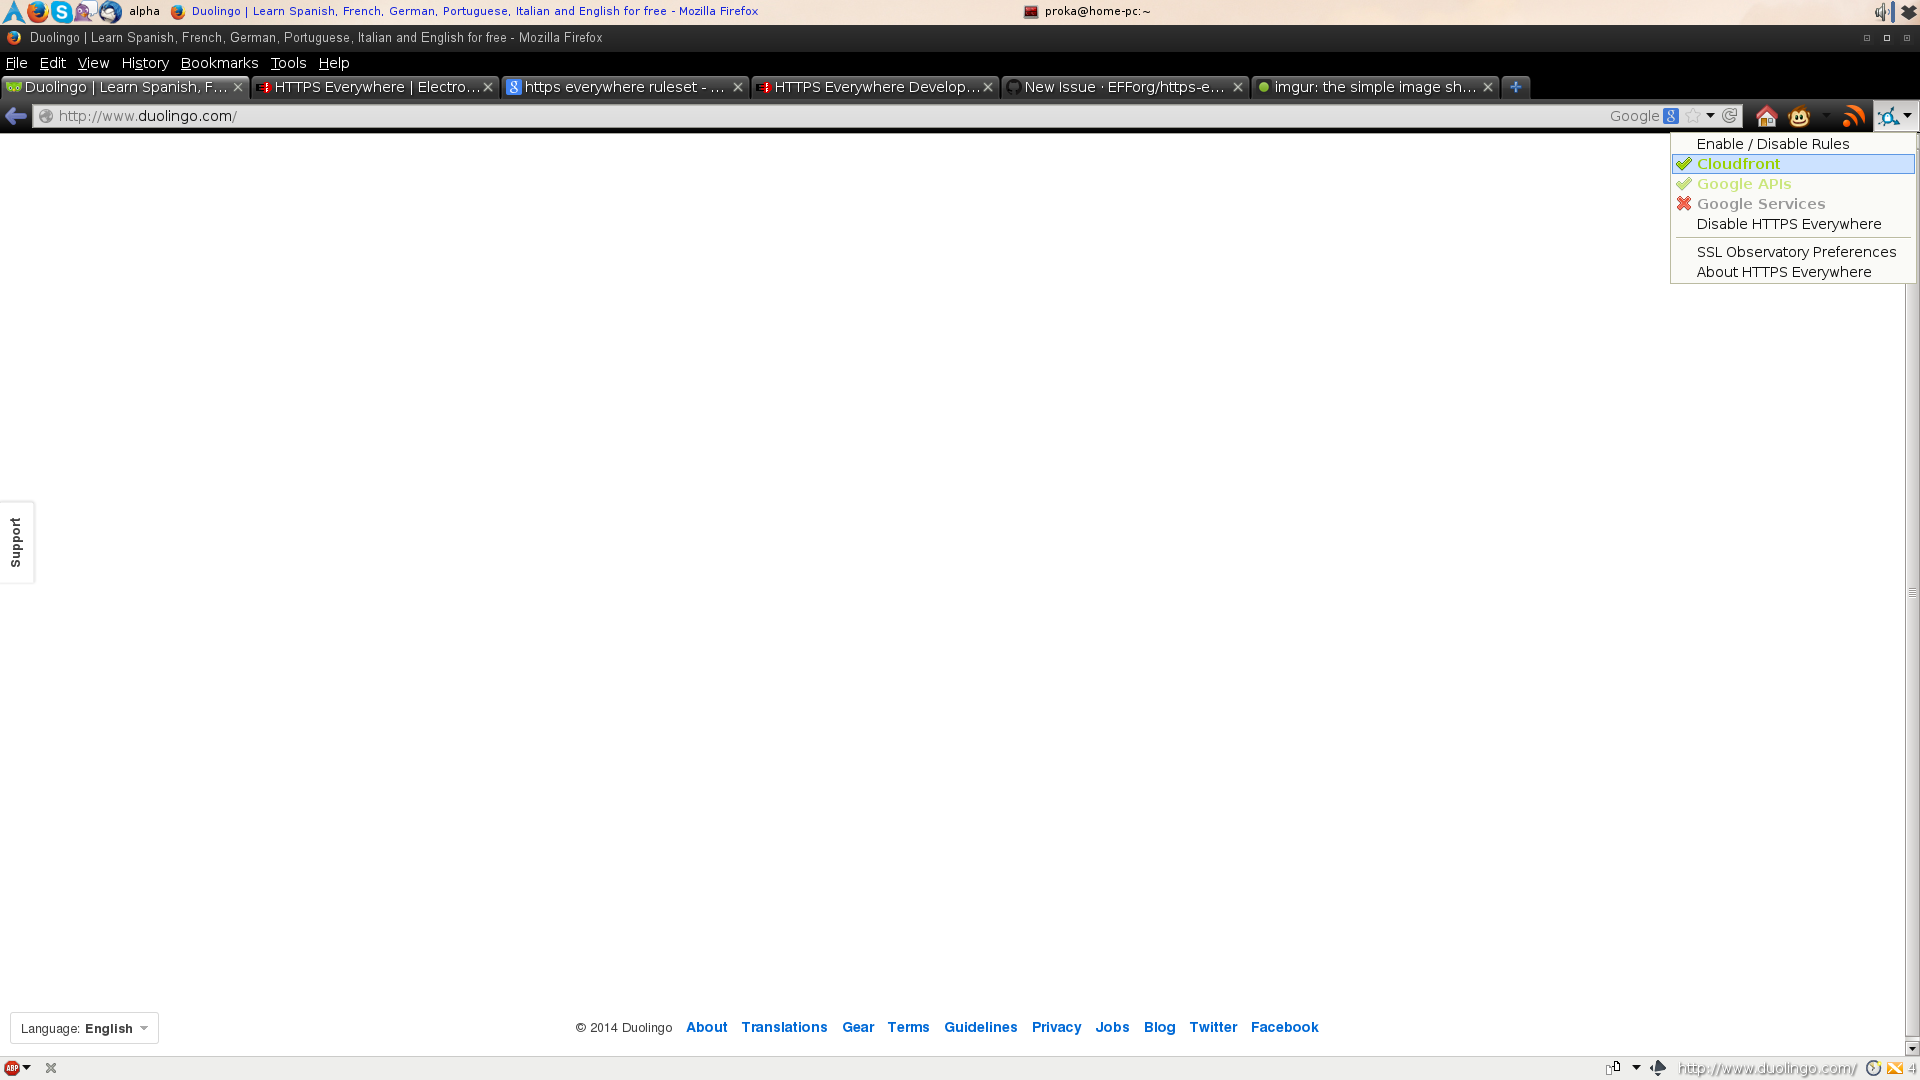Click the clock icon in the status bar
The image size is (1920, 1080).
1874,1068
